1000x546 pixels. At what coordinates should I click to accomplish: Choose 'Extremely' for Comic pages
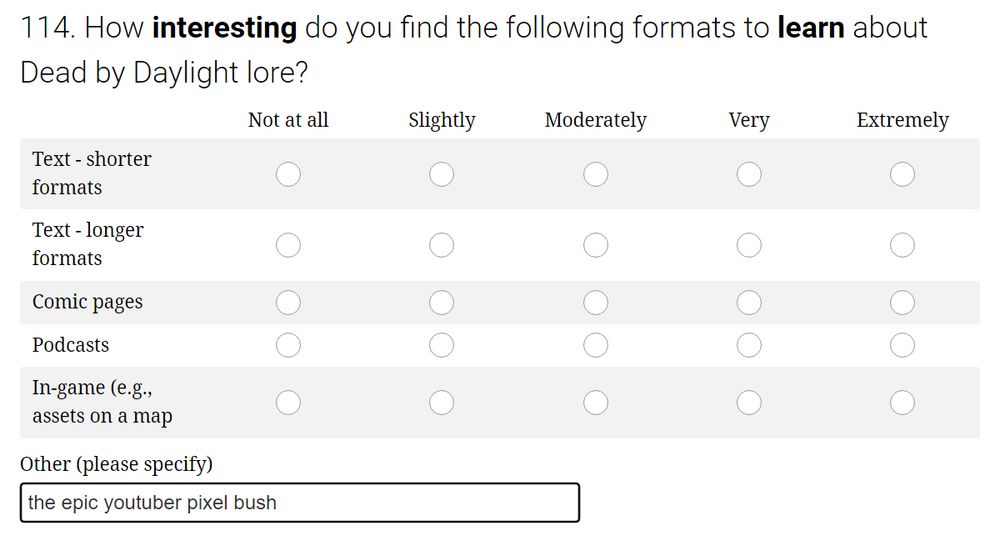902,302
